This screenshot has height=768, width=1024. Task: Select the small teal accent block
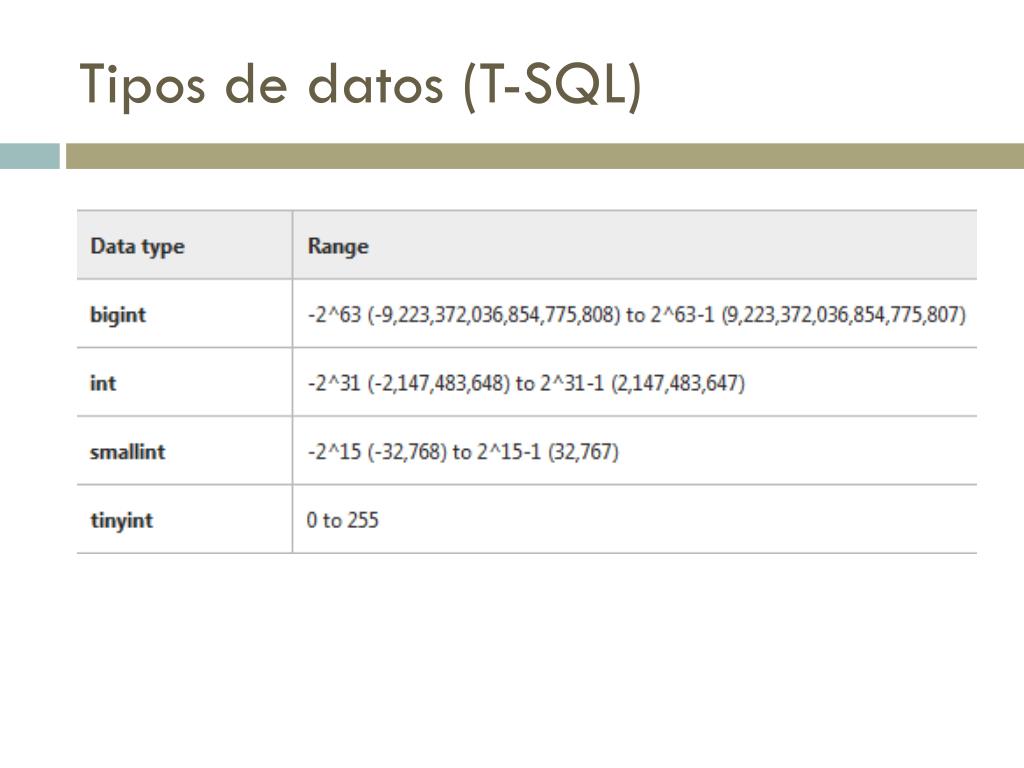click(30, 156)
